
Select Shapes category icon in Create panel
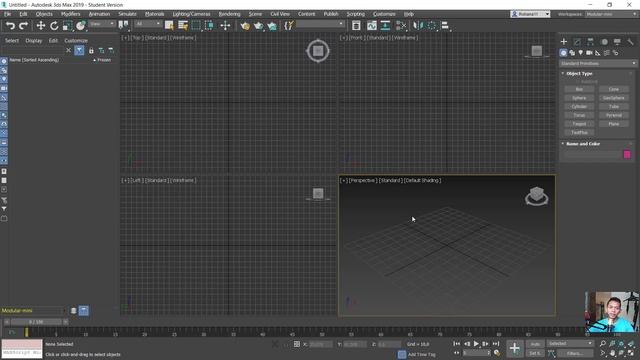point(572,53)
